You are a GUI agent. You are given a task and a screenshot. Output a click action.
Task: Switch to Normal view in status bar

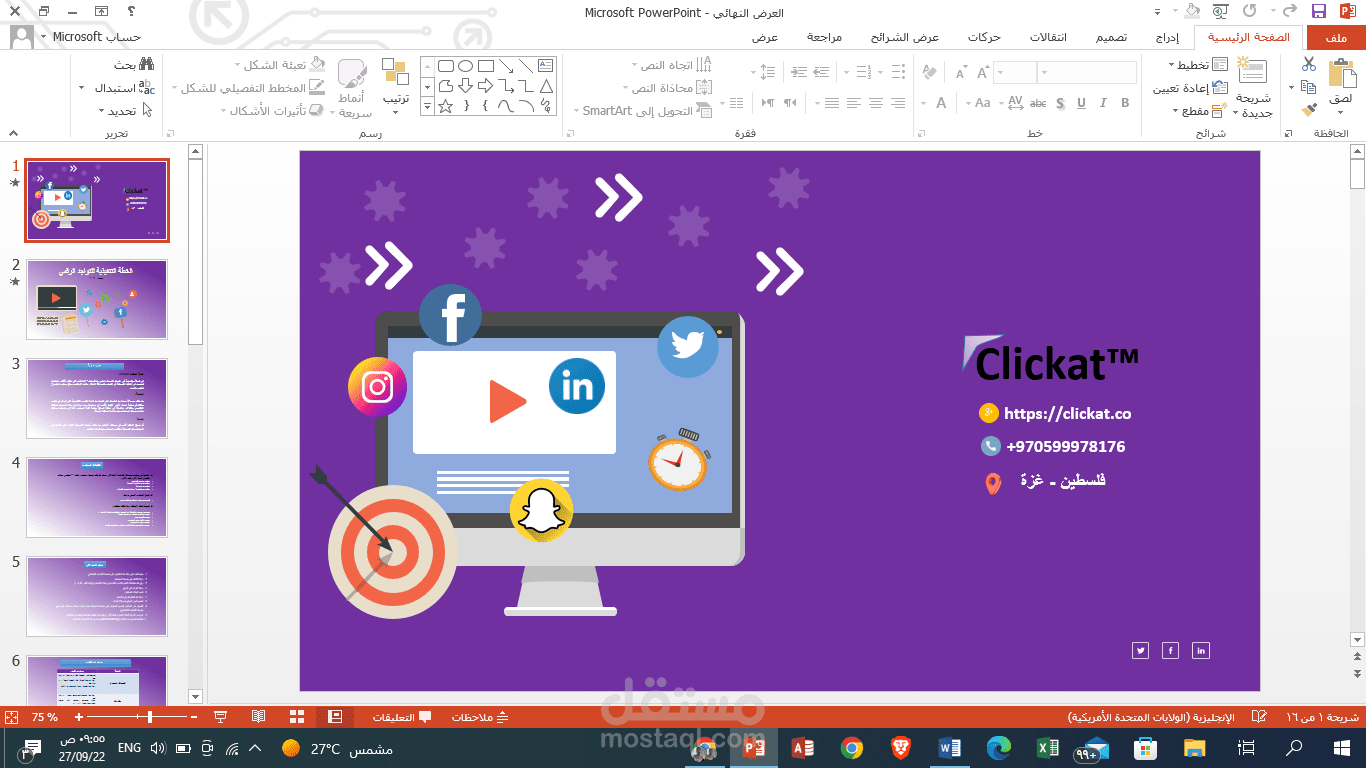(x=336, y=717)
